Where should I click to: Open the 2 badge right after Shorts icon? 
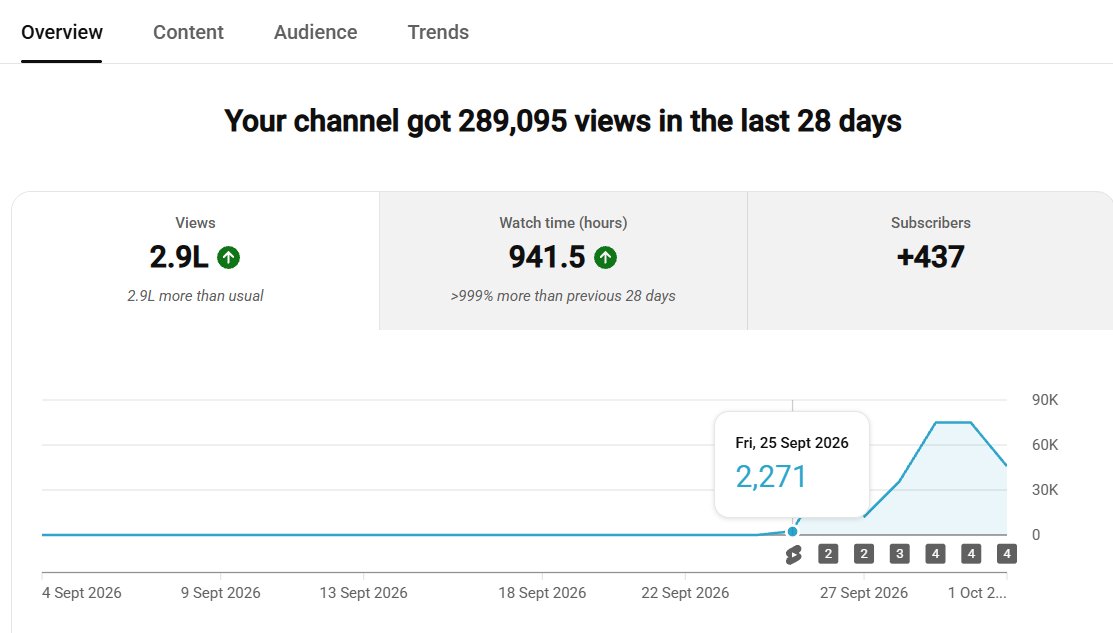(x=828, y=554)
